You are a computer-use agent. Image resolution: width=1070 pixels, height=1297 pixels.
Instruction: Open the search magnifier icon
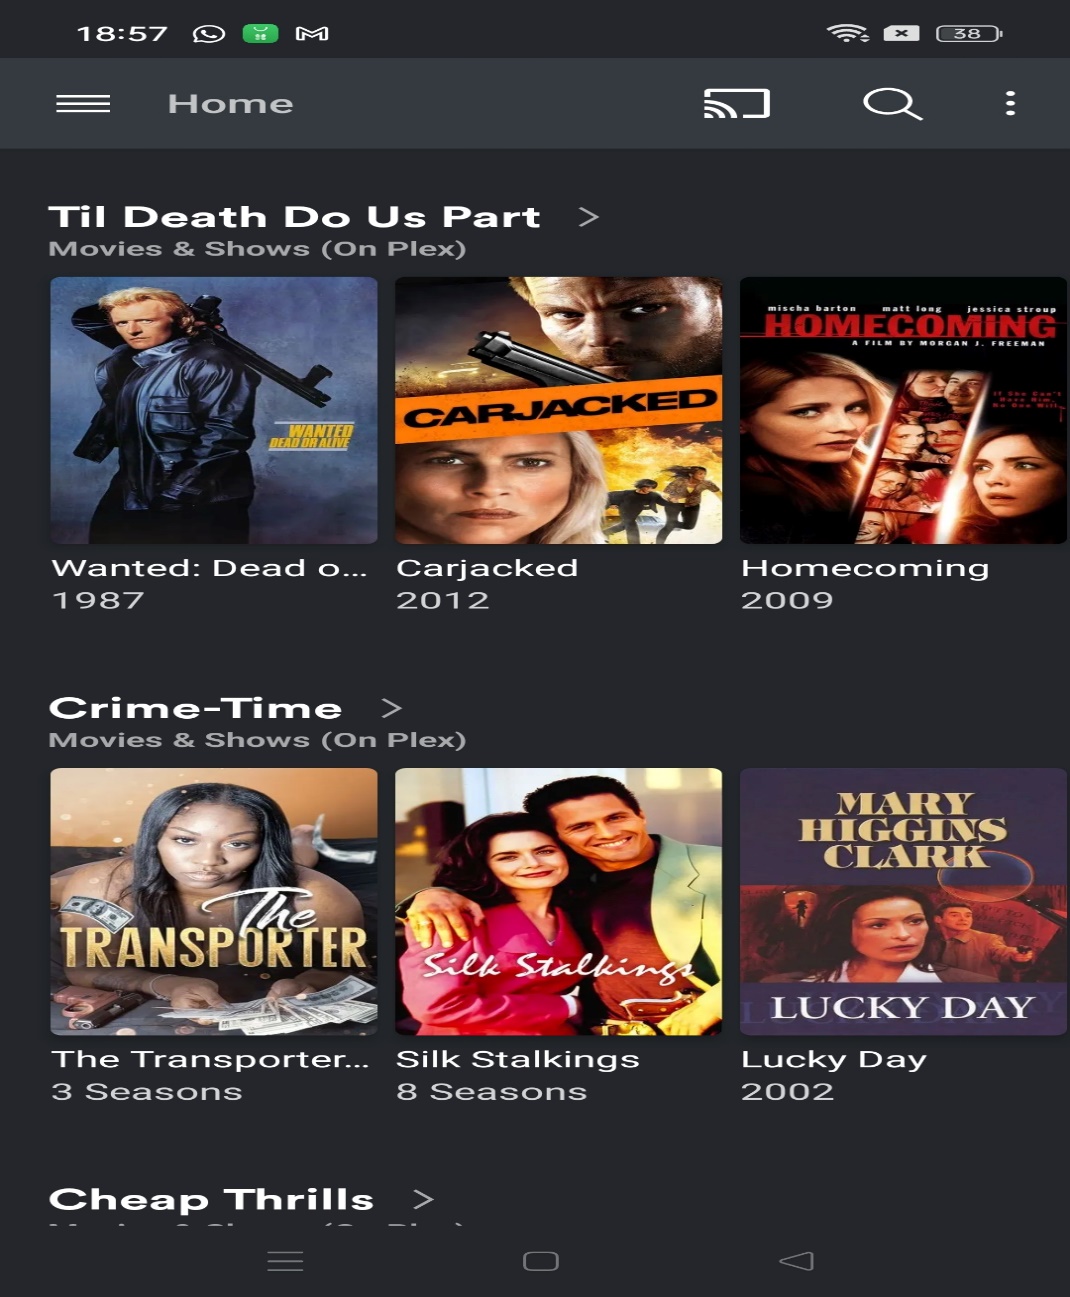(x=892, y=104)
